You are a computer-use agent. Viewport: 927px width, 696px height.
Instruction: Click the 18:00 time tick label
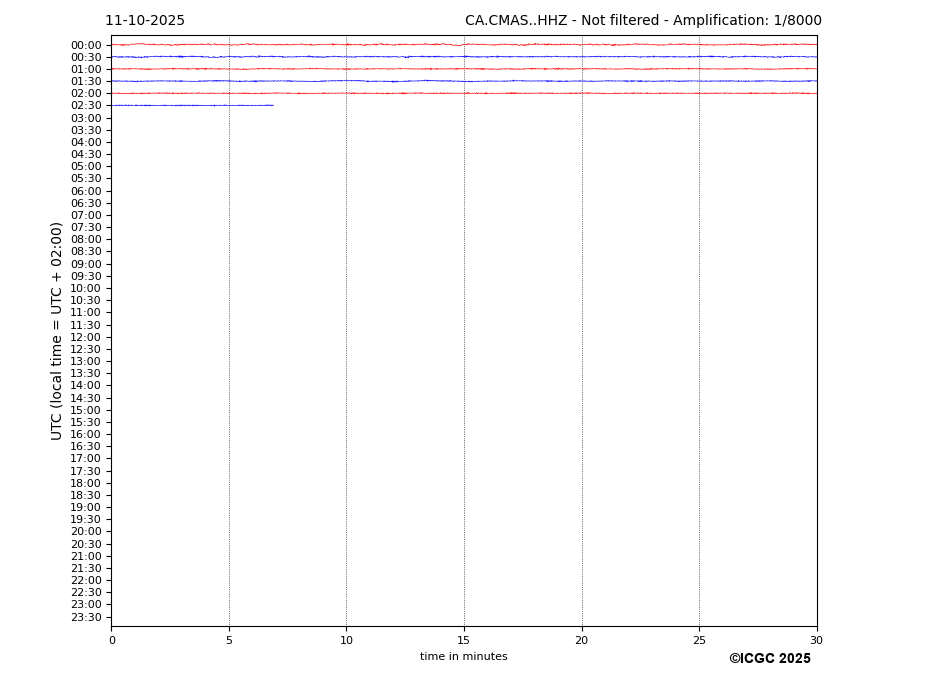tap(85, 483)
